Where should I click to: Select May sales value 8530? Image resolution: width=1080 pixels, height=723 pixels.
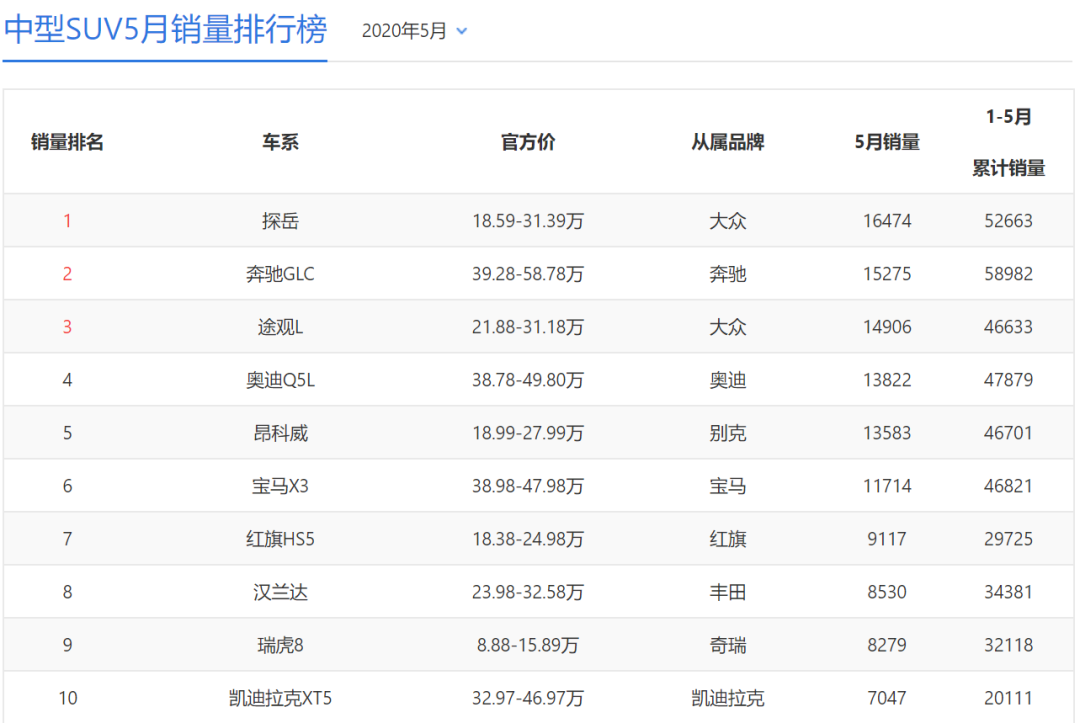point(887,592)
